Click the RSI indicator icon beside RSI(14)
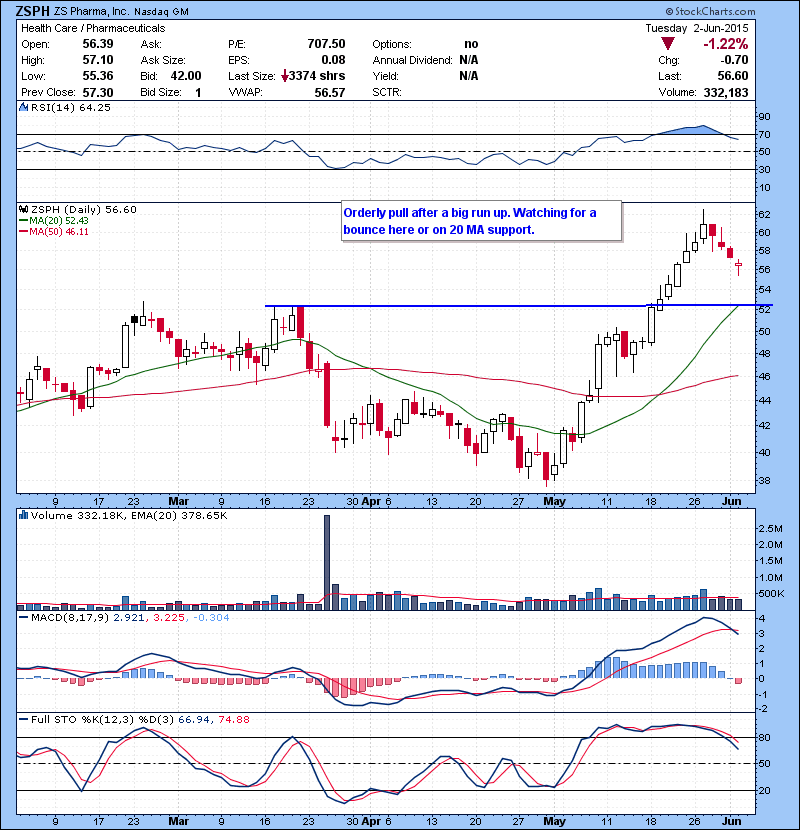Image resolution: width=800 pixels, height=830 pixels. pyautogui.click(x=23, y=107)
